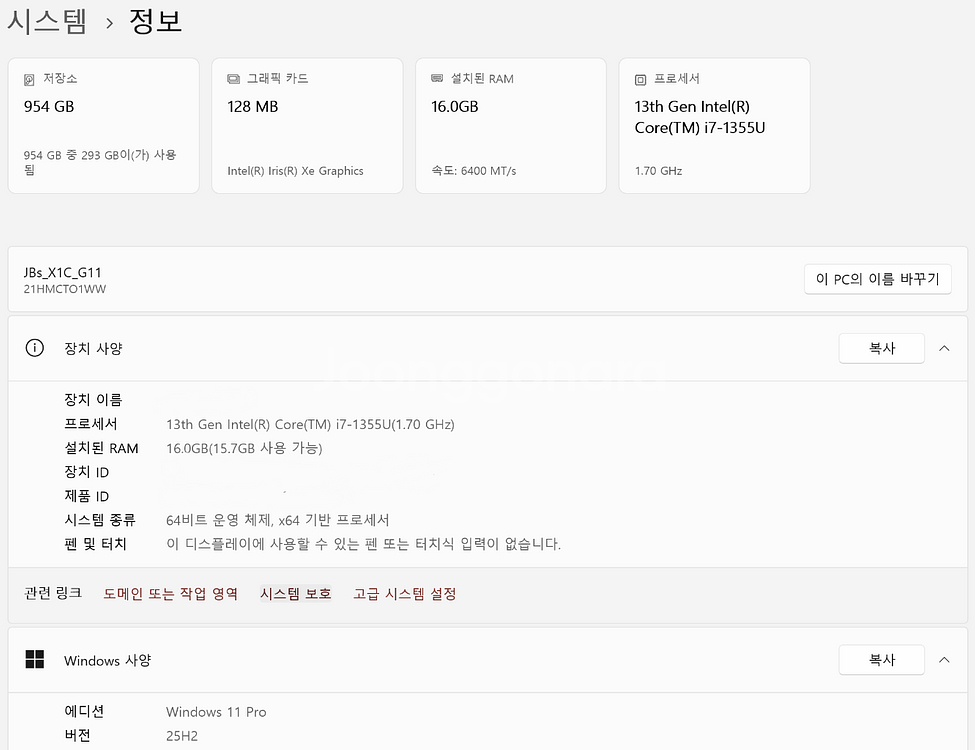Go back to 시스템 in the breadcrumb
The width and height of the screenshot is (975, 750).
(47, 21)
